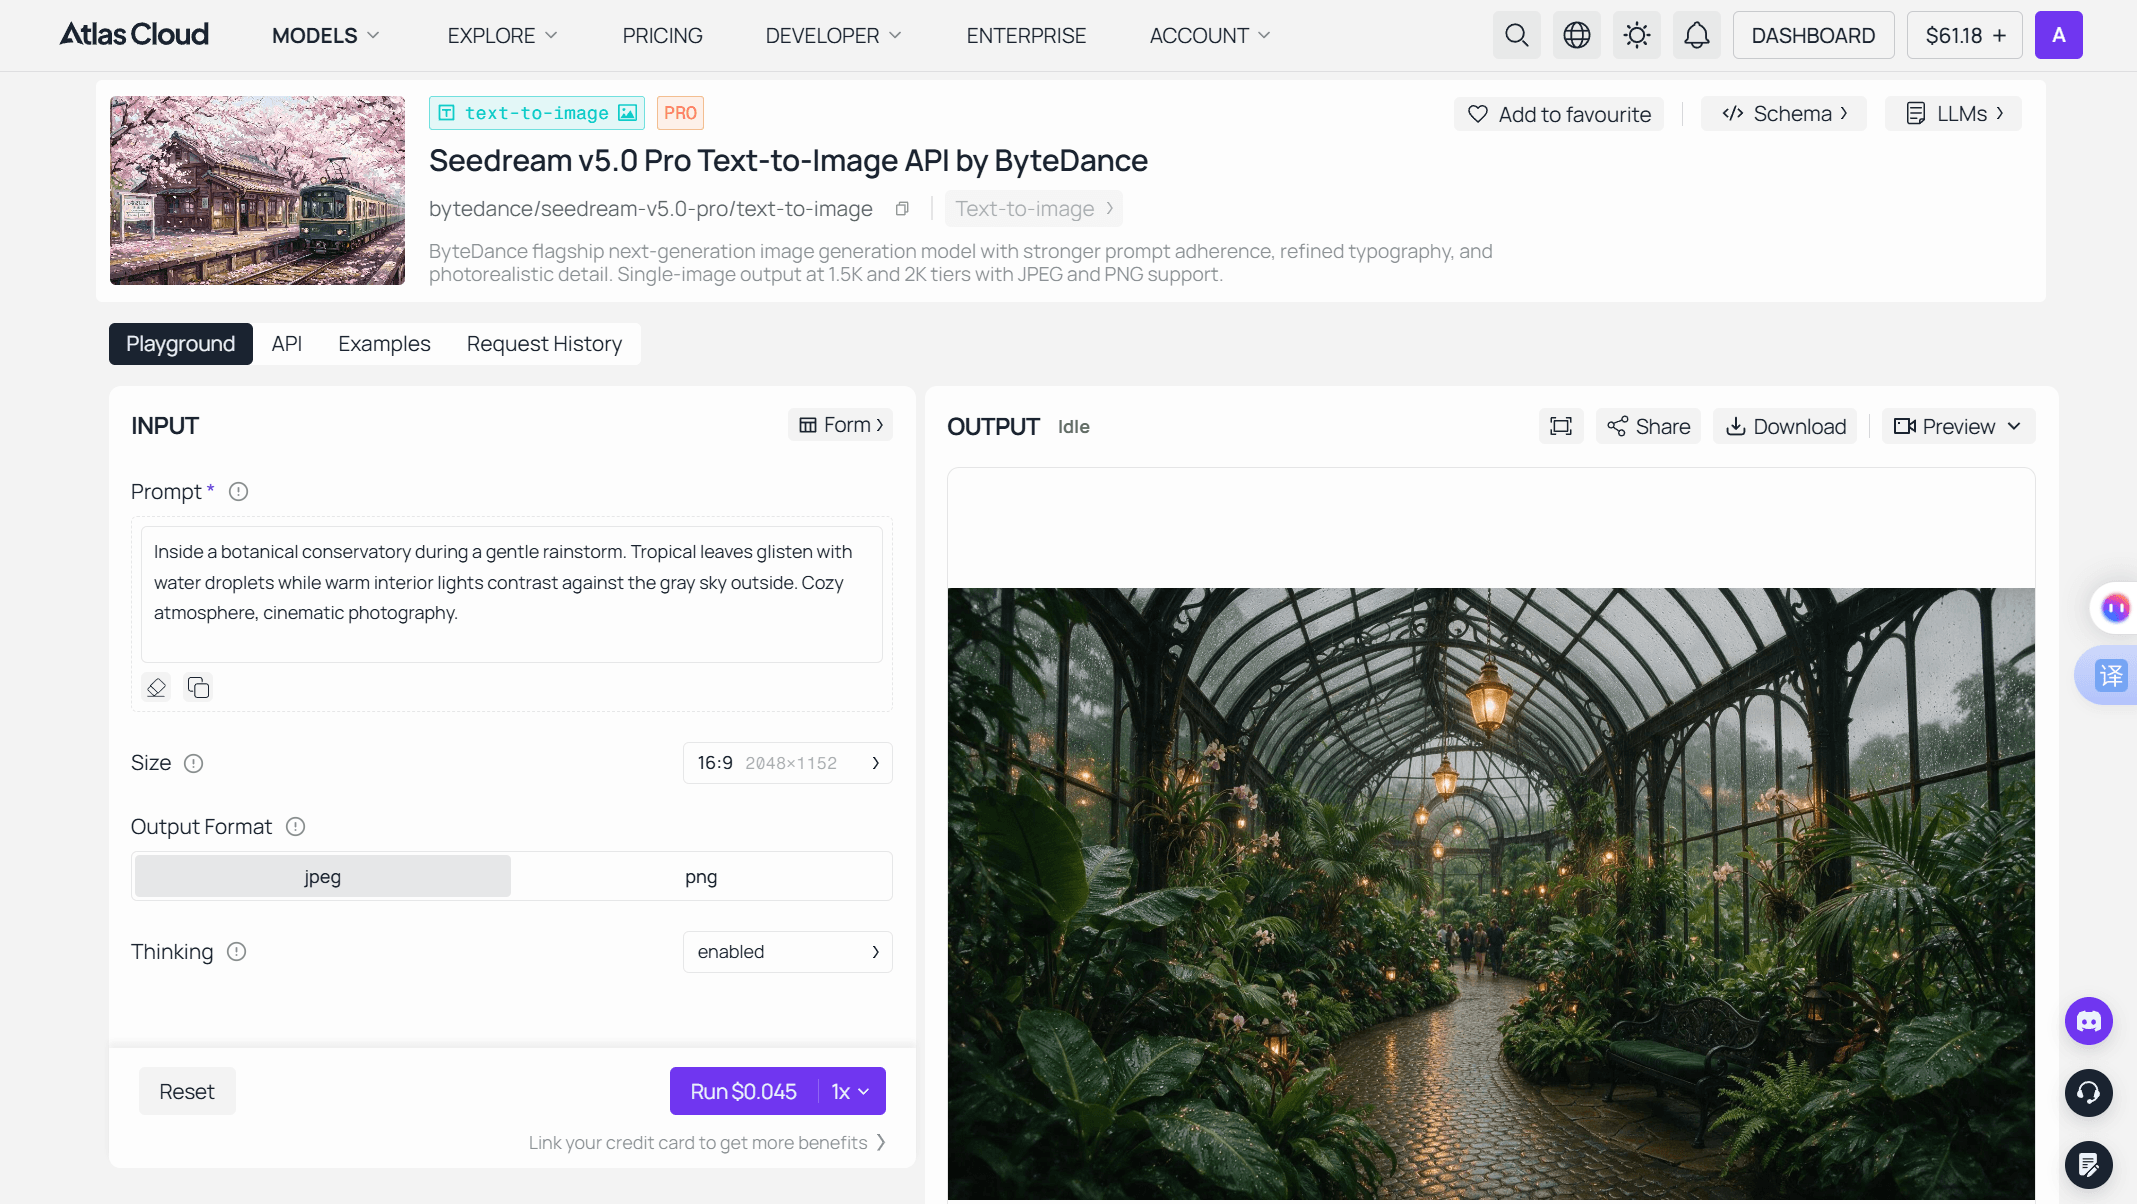Open the Request History tab
Screen dimensions: 2137x1204
544,344
